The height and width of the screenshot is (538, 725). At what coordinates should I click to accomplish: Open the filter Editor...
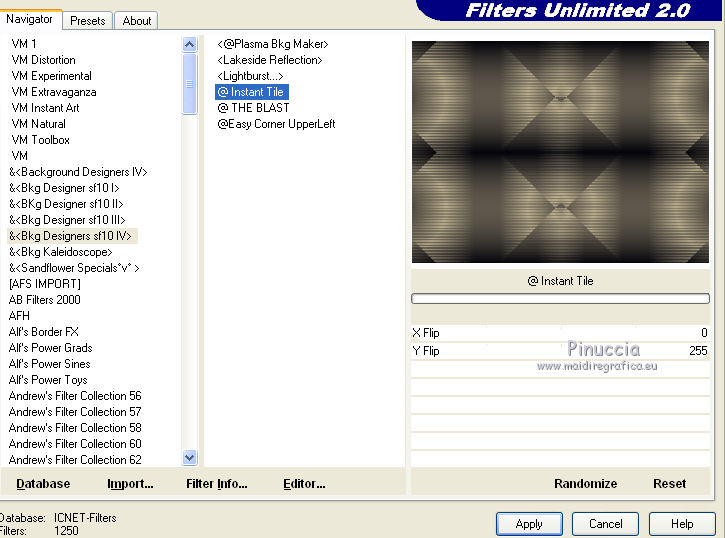point(304,483)
